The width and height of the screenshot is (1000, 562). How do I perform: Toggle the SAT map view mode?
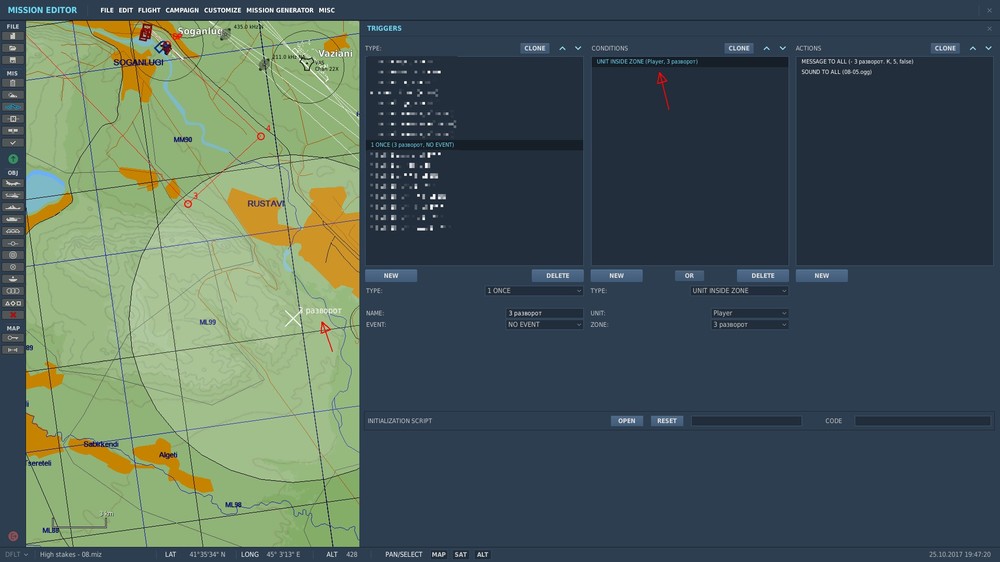pyautogui.click(x=461, y=554)
